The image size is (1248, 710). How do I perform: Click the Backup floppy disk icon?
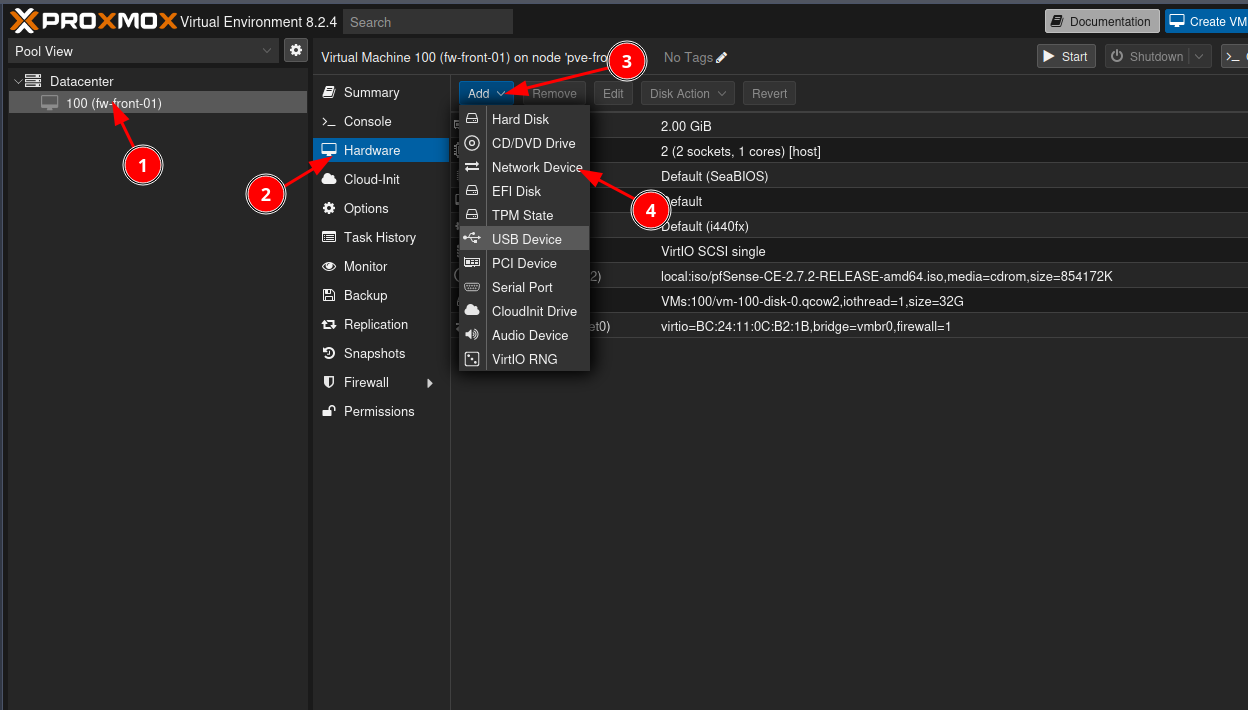(328, 296)
